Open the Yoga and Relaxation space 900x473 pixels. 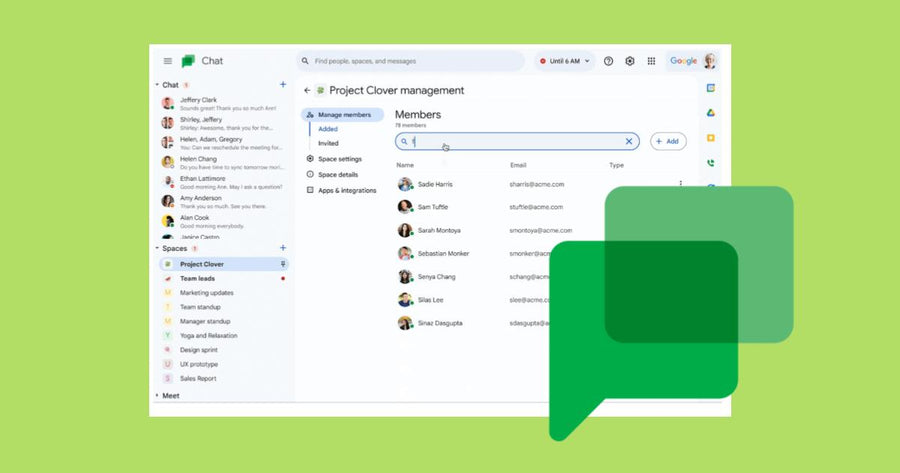223,336
